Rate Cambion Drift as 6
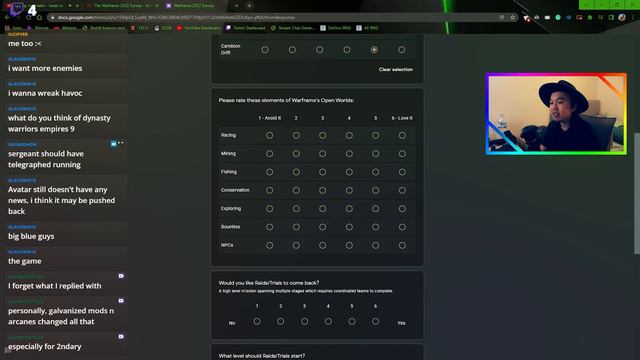This screenshot has height=360, width=640. pos(402,50)
